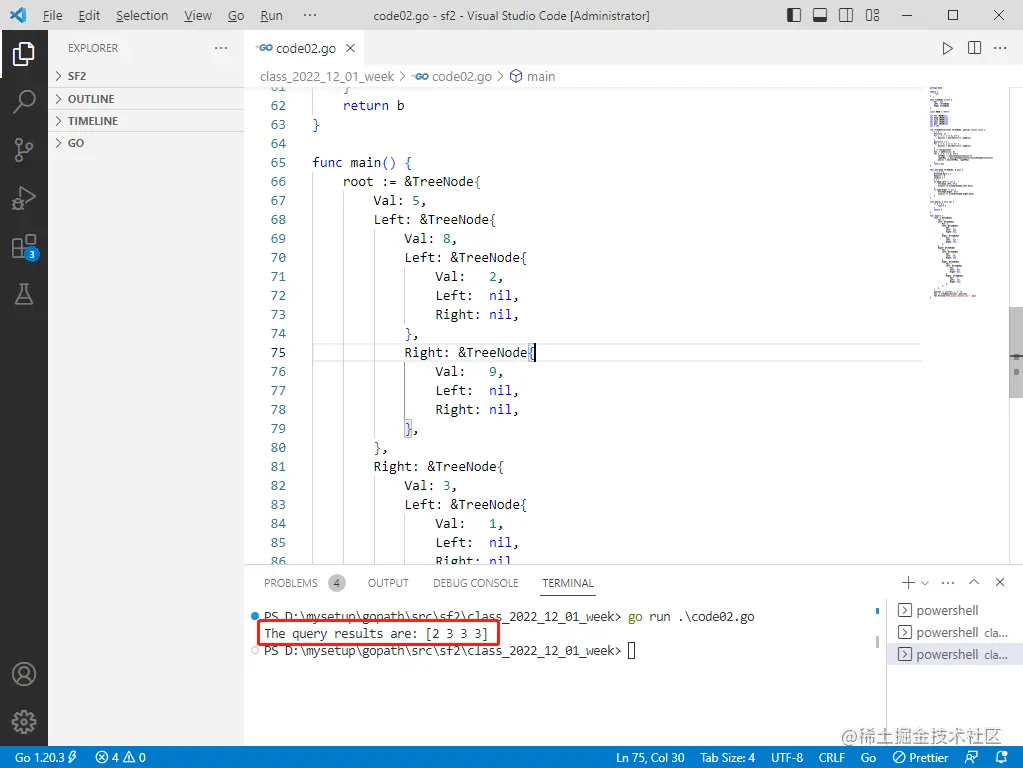Expand the TIMELINE section

146,121
